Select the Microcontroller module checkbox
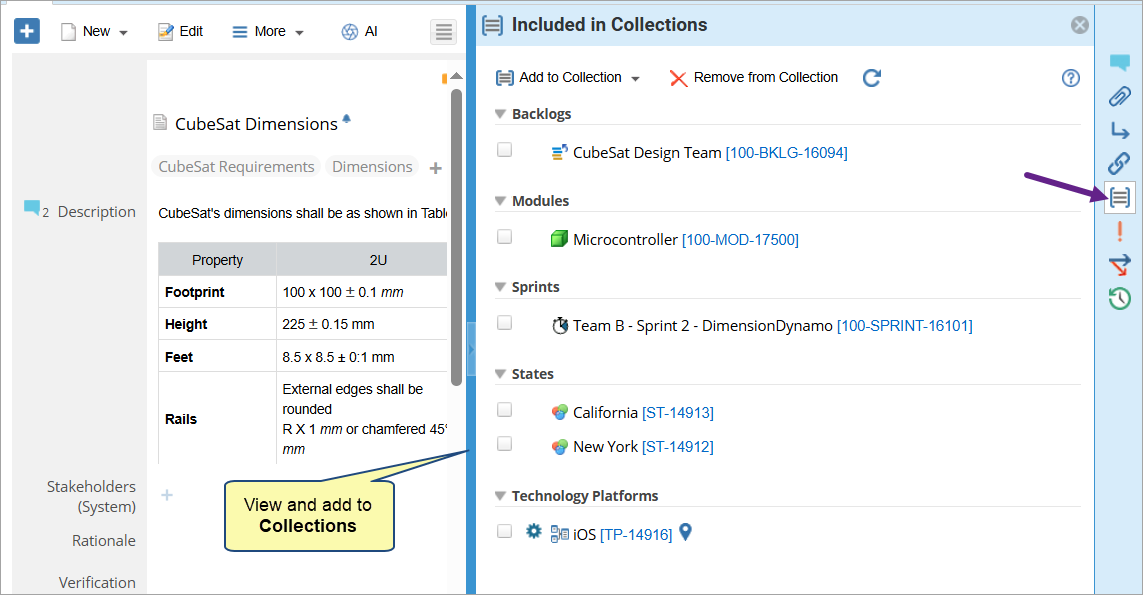Image resolution: width=1143 pixels, height=595 pixels. (505, 237)
